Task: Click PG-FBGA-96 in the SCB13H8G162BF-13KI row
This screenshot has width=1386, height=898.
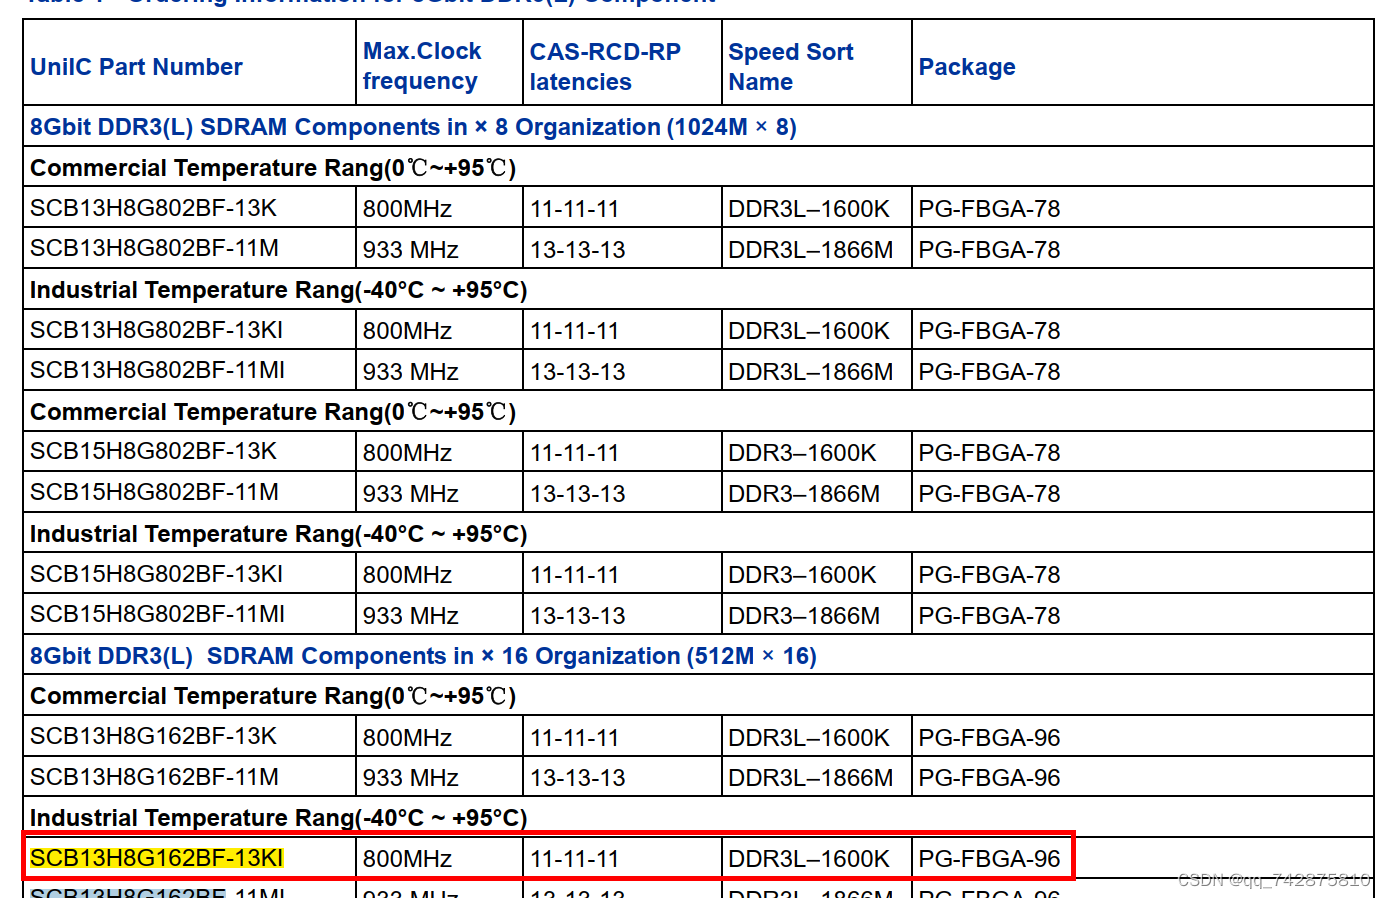Action: 989,859
